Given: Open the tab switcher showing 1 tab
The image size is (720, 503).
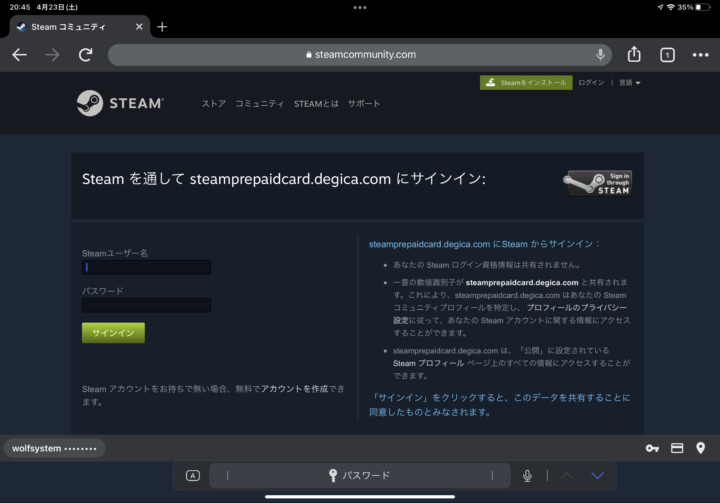Looking at the screenshot, I should click(x=667, y=55).
